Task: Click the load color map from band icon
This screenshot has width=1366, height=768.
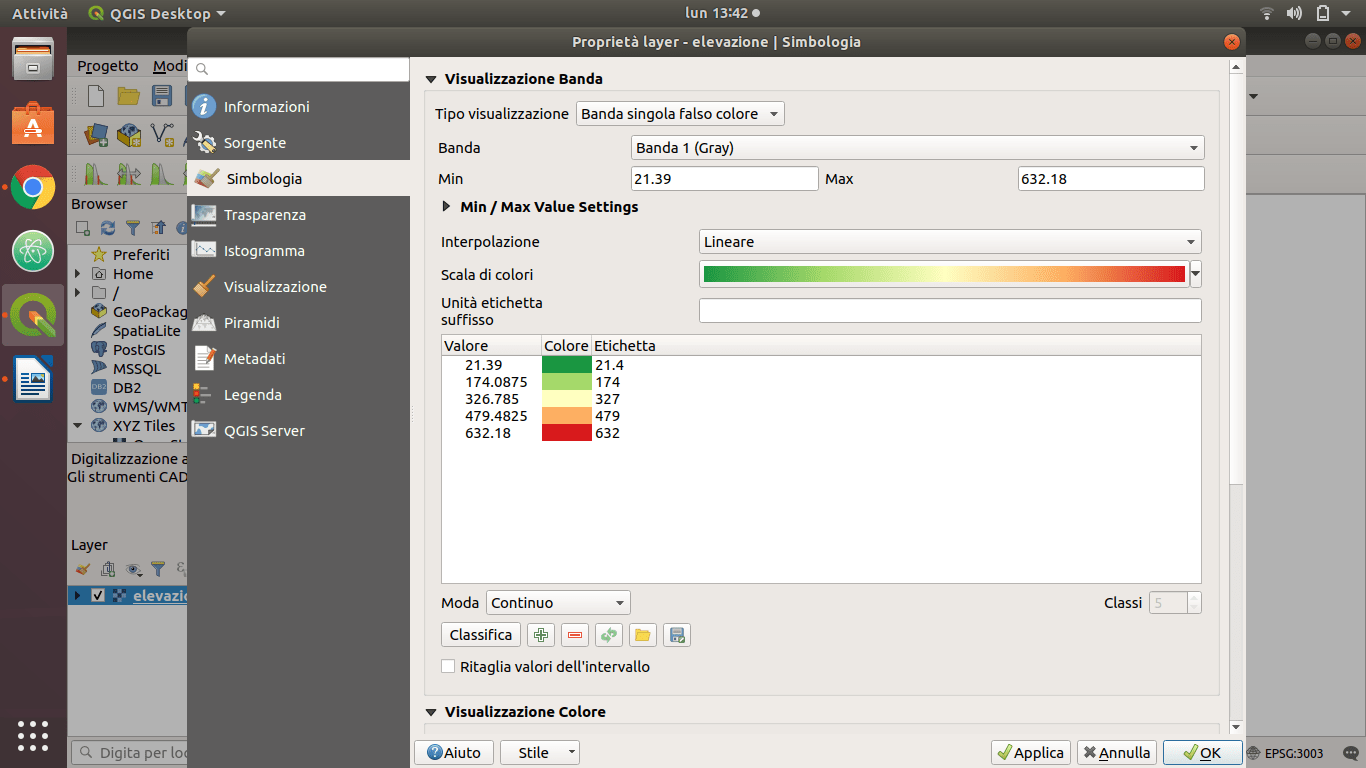Action: (609, 635)
